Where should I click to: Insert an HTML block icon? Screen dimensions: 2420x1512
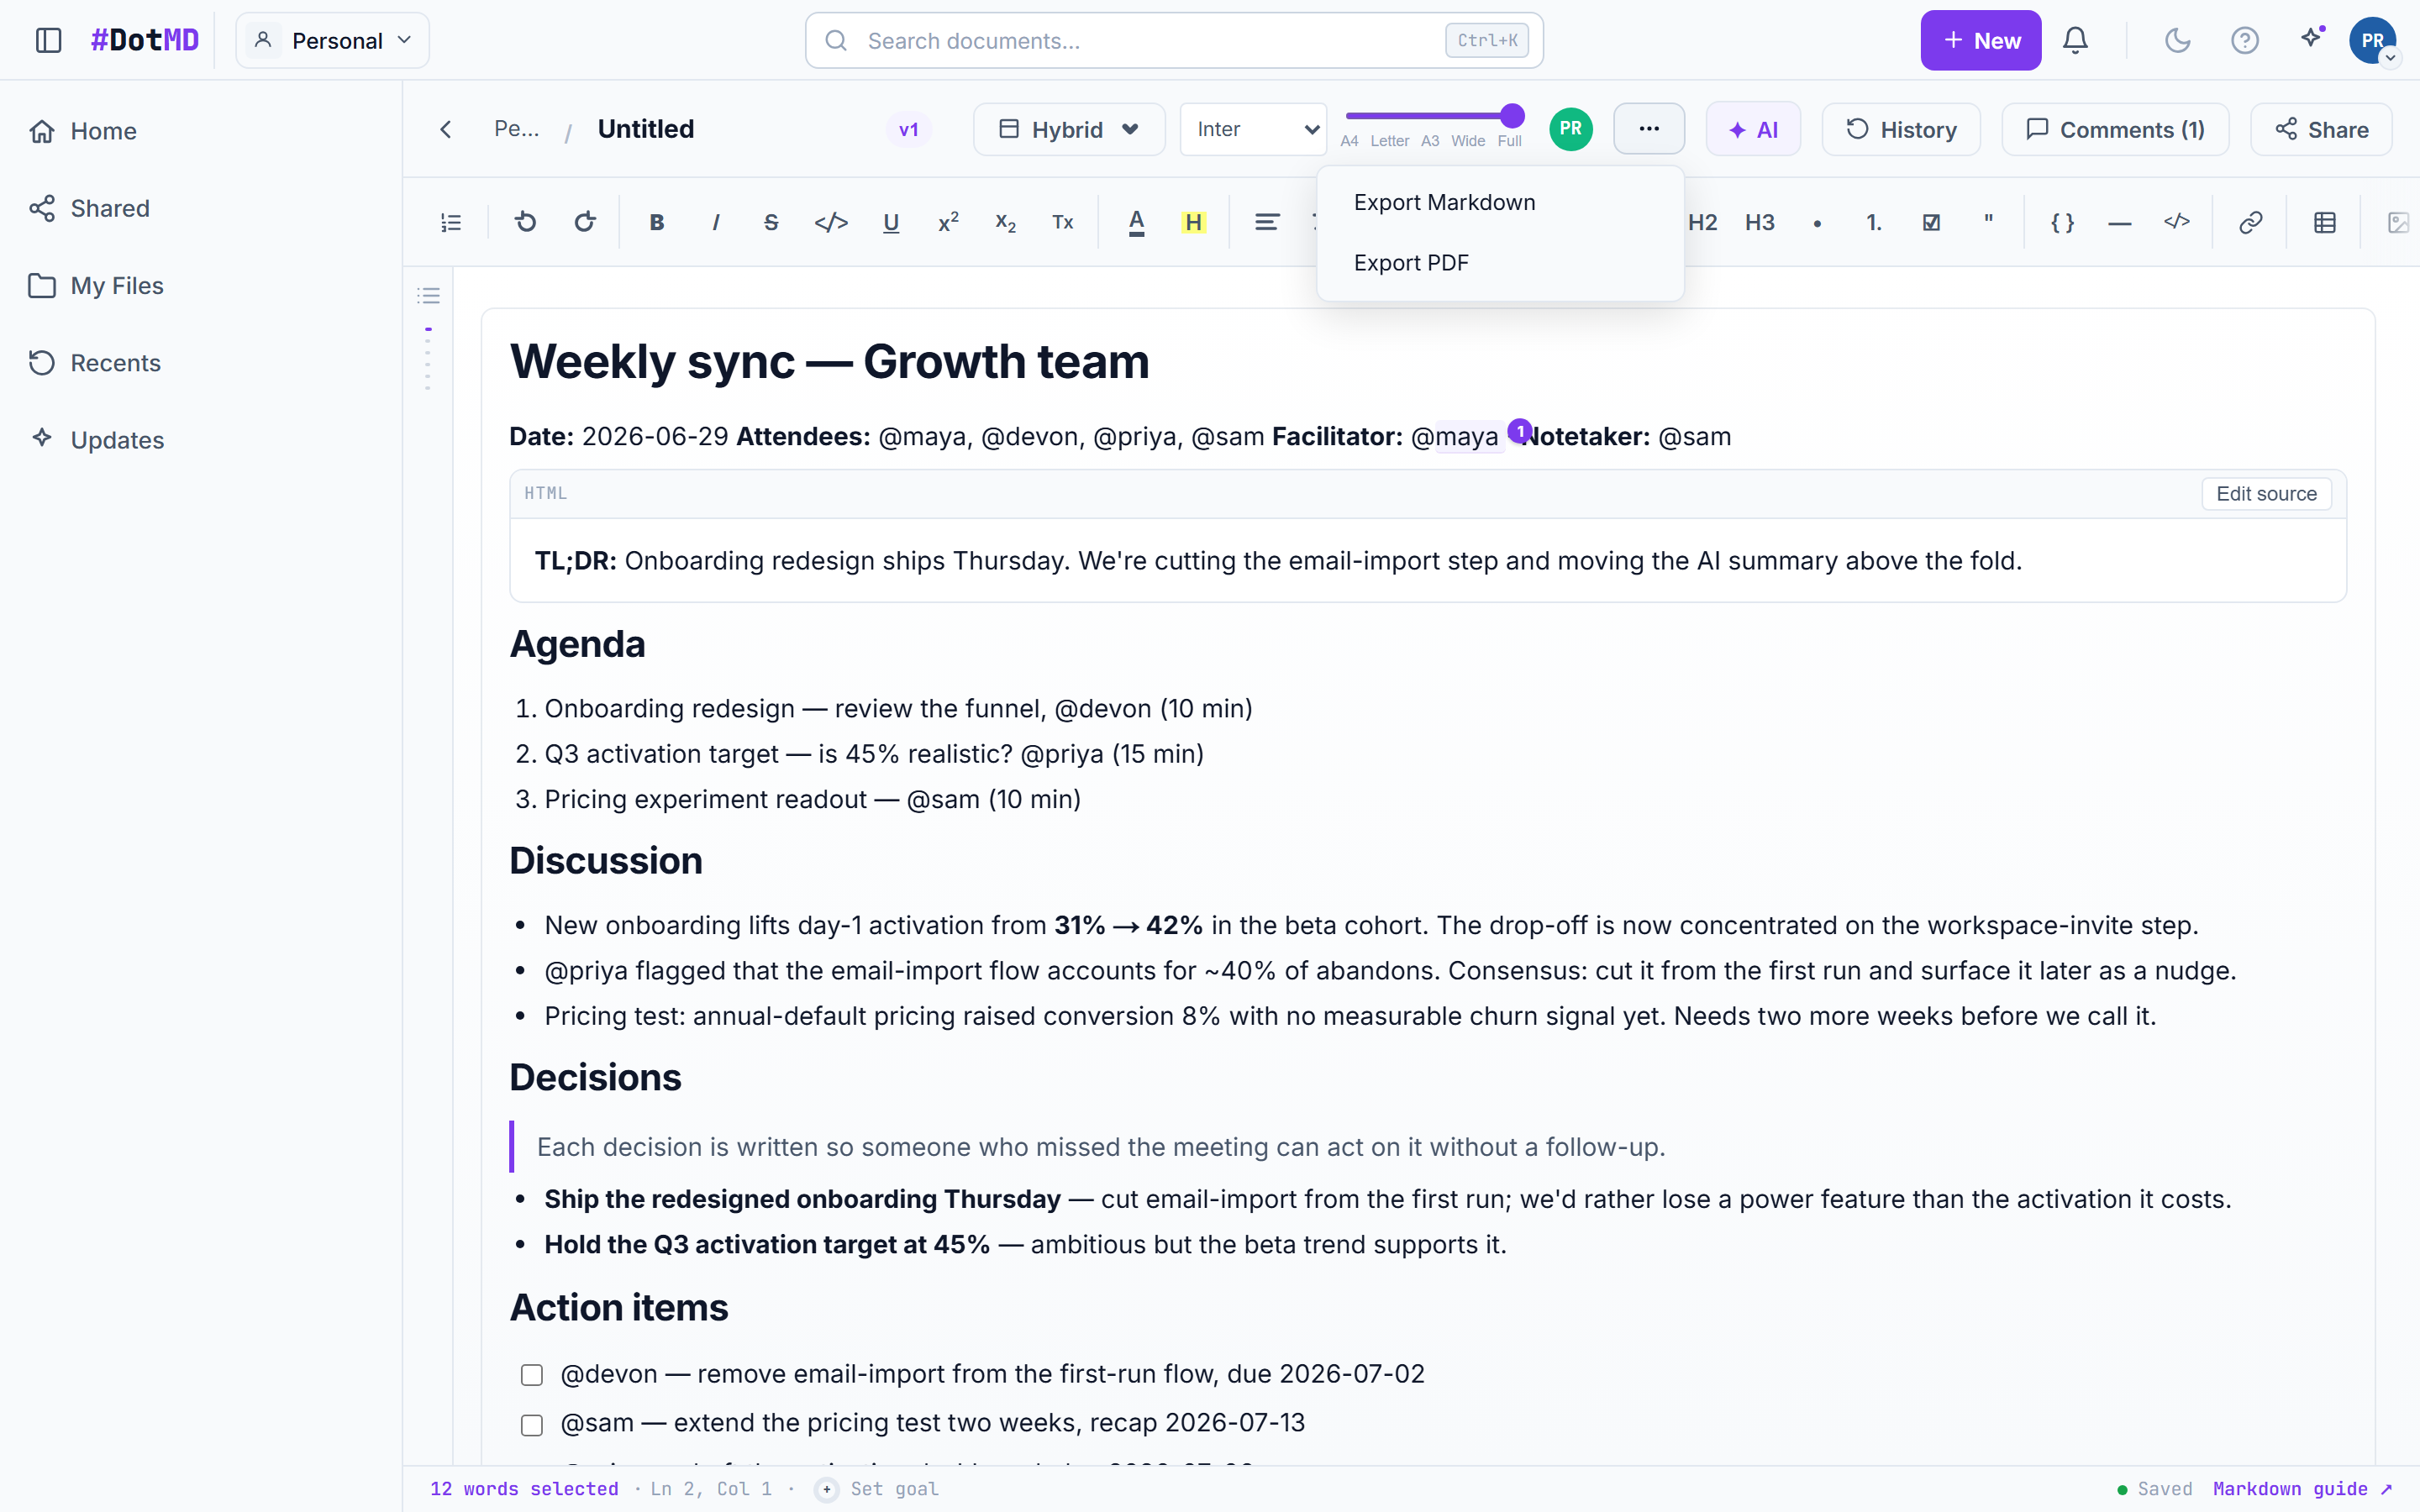pyautogui.click(x=2177, y=222)
